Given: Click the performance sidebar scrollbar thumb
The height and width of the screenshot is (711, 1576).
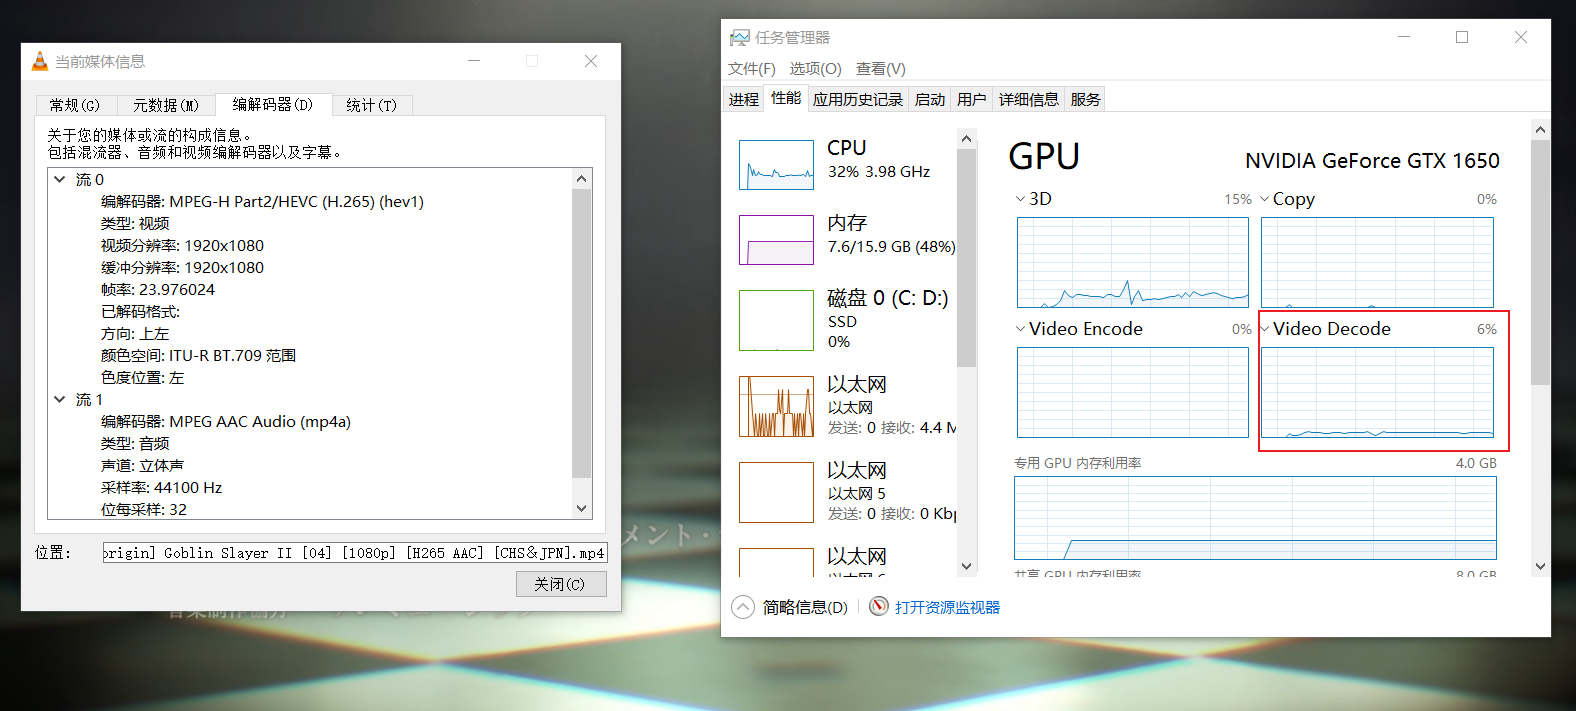Looking at the screenshot, I should (x=966, y=258).
